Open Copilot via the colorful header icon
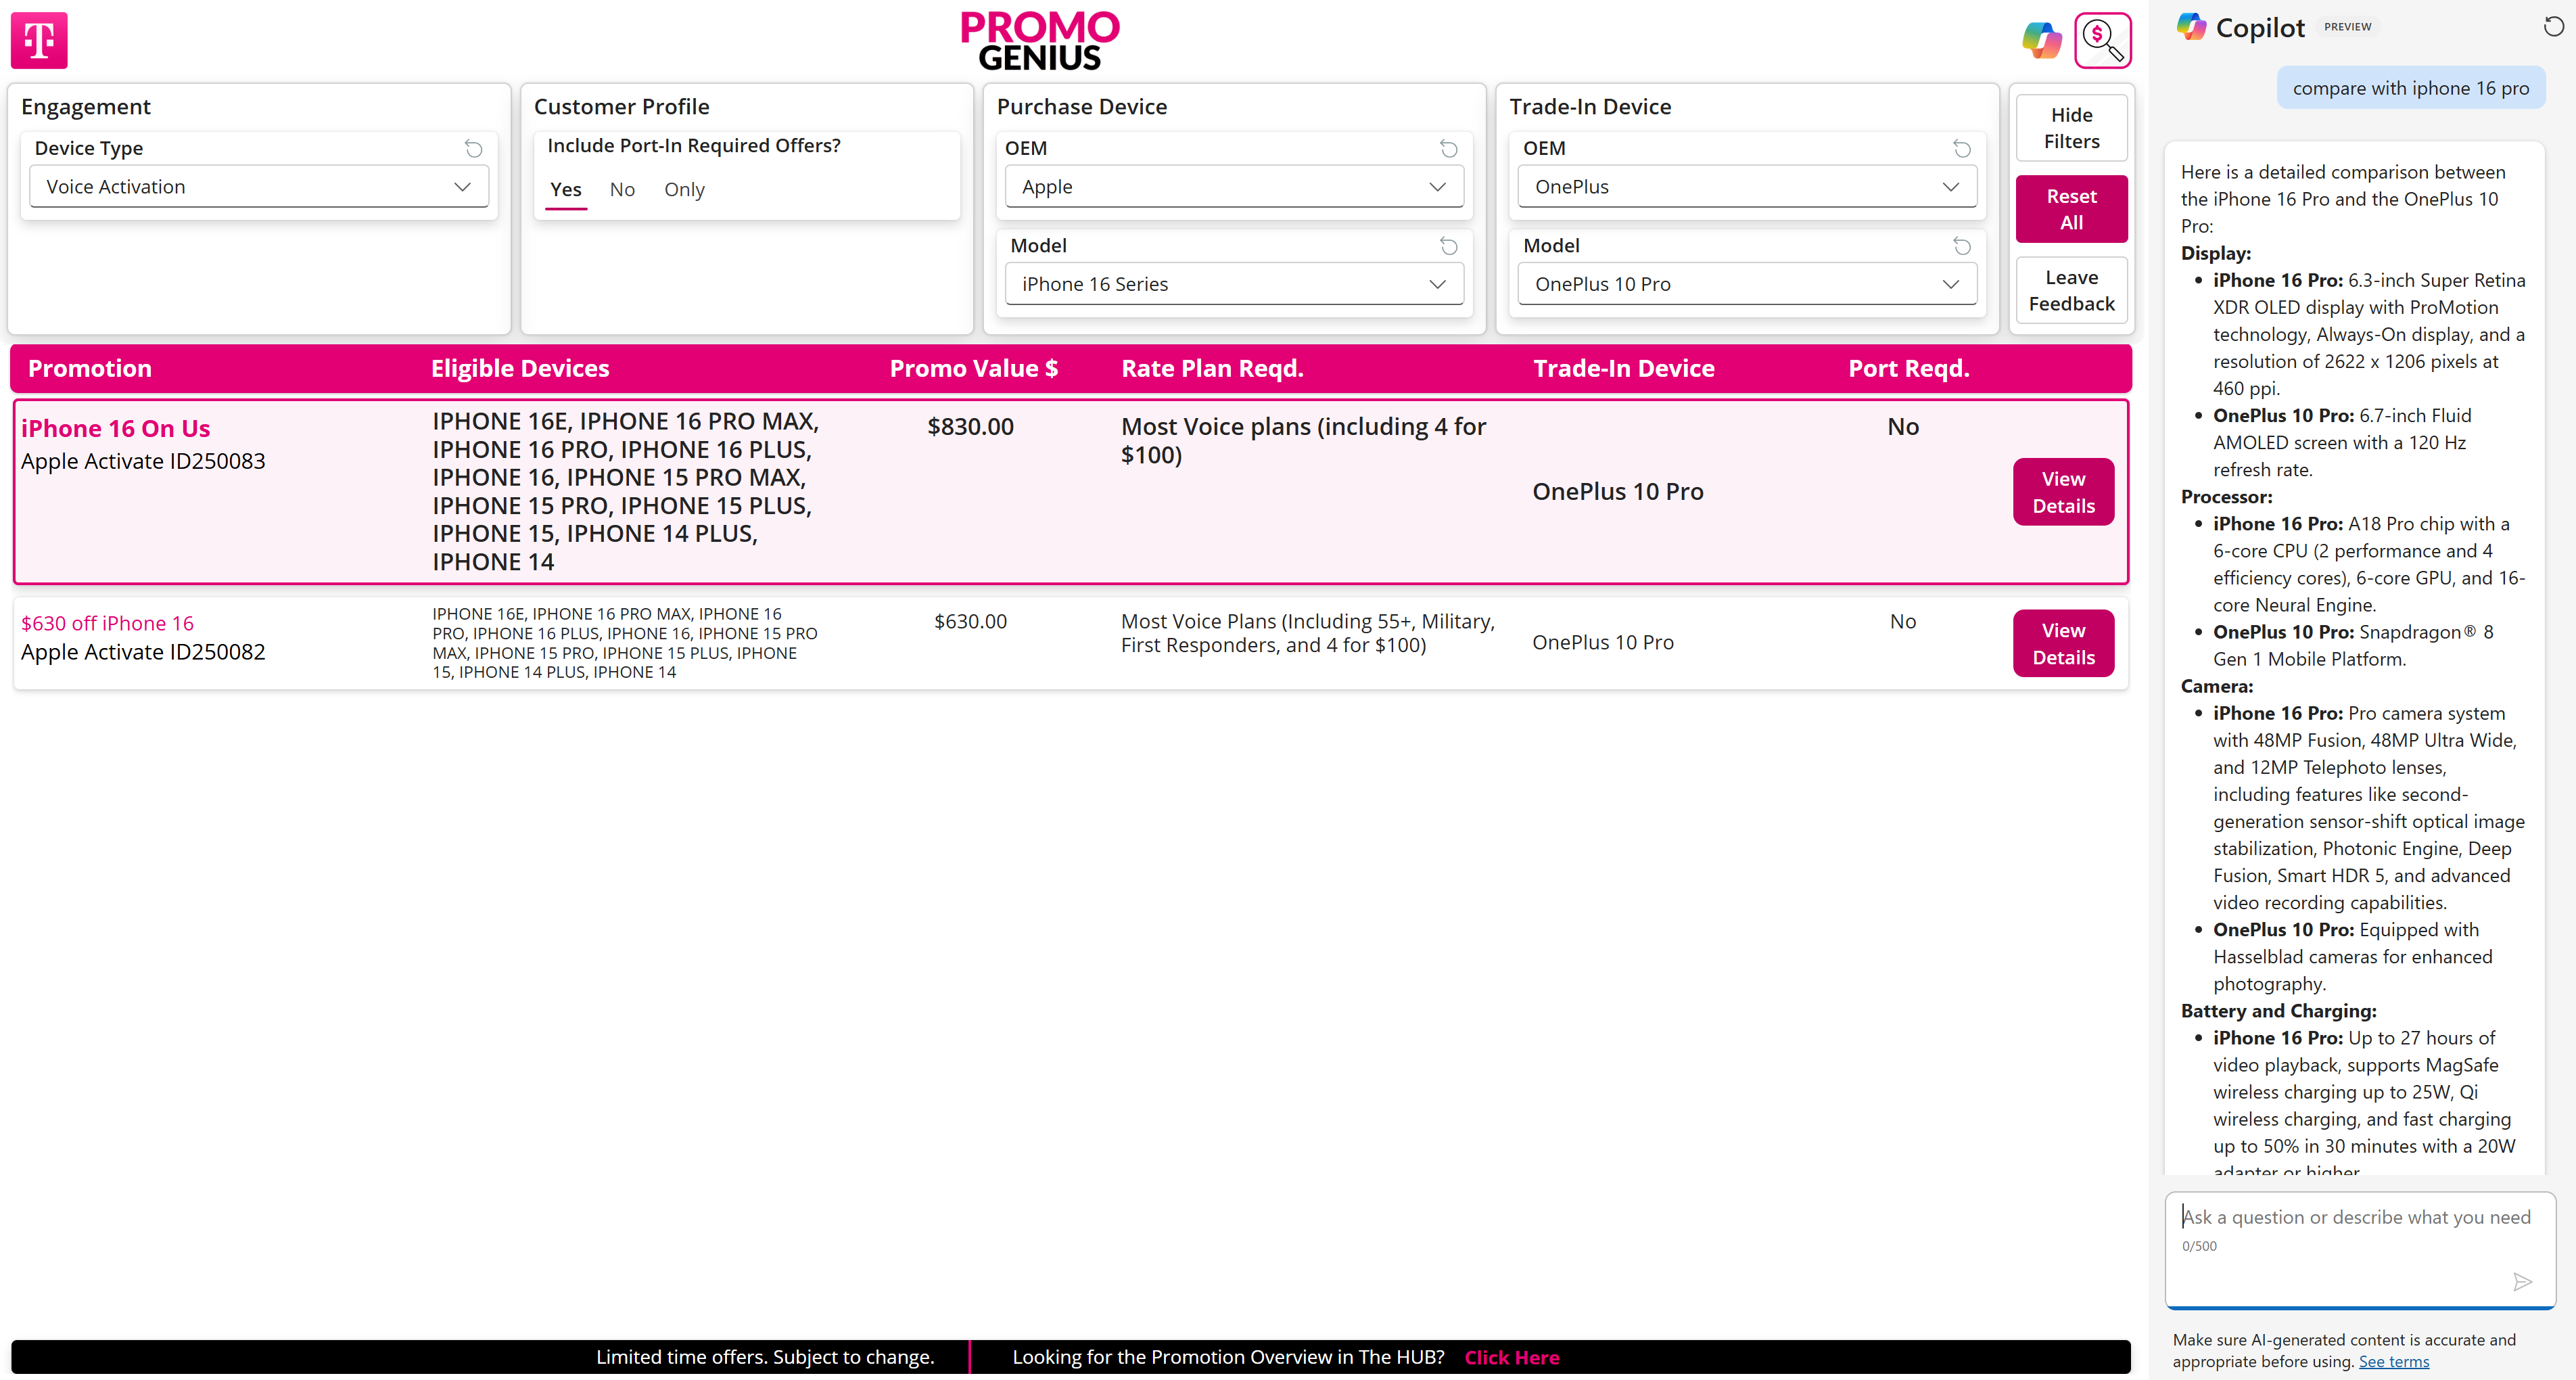Screen dimensions: 2576x1380 [x=2041, y=40]
